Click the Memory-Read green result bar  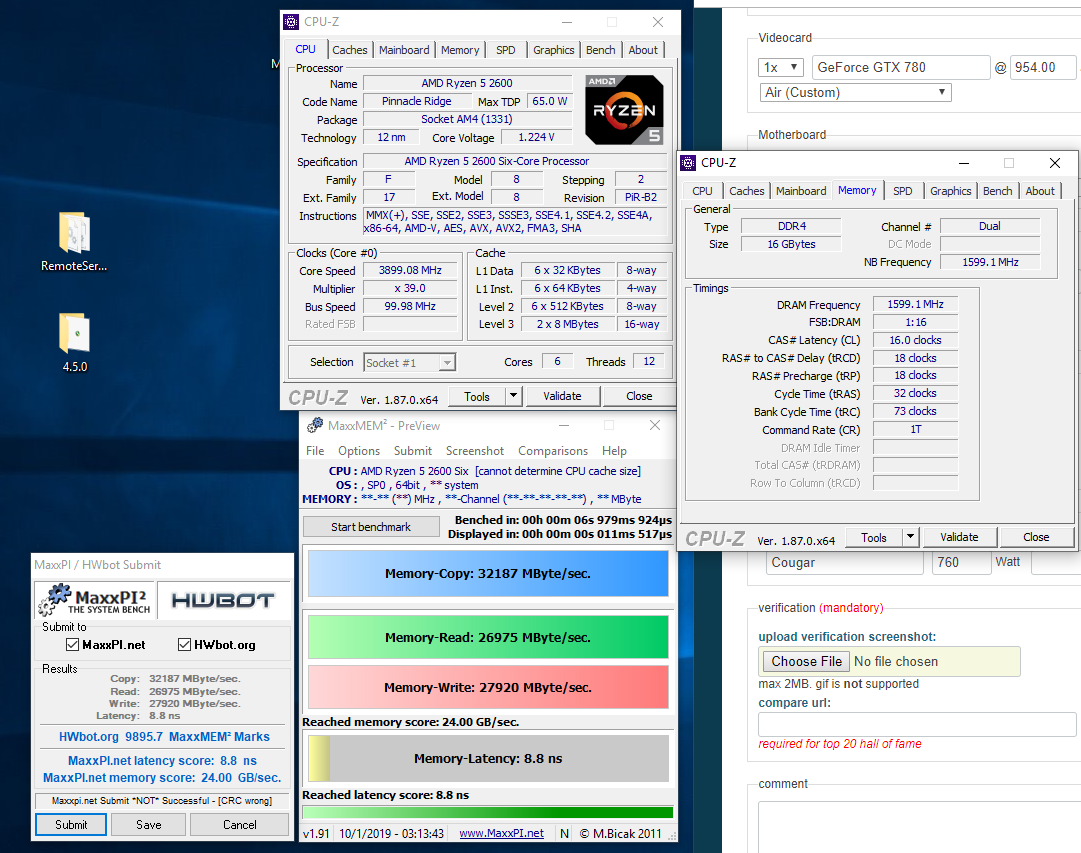coord(488,637)
